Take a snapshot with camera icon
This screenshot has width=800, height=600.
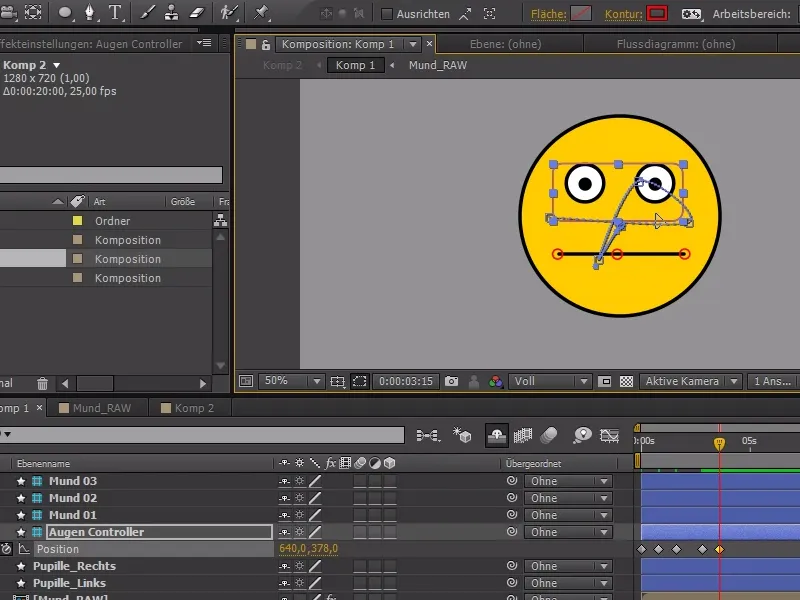451,381
